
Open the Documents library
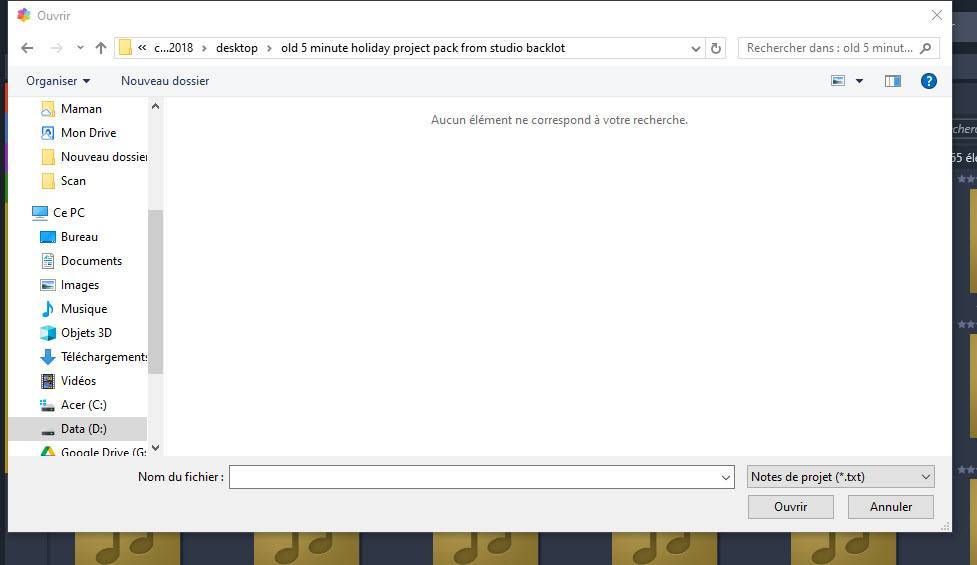coord(91,261)
